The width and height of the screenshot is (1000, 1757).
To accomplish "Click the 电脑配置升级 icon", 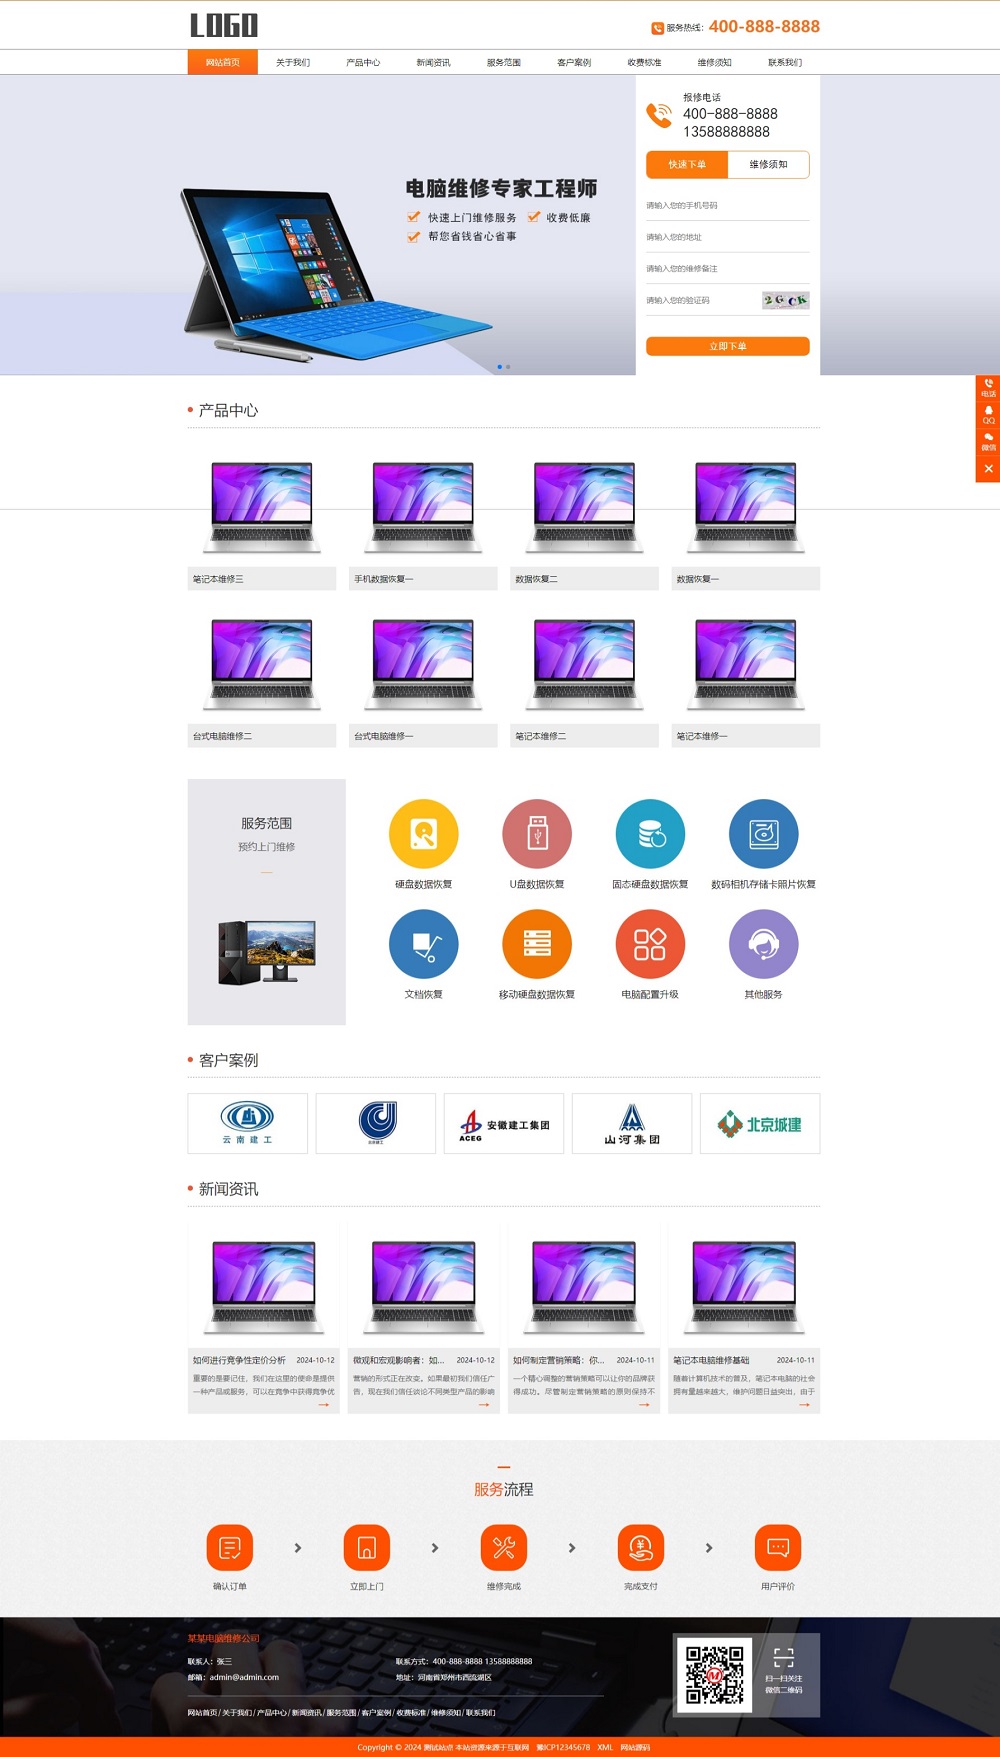I will pos(650,944).
